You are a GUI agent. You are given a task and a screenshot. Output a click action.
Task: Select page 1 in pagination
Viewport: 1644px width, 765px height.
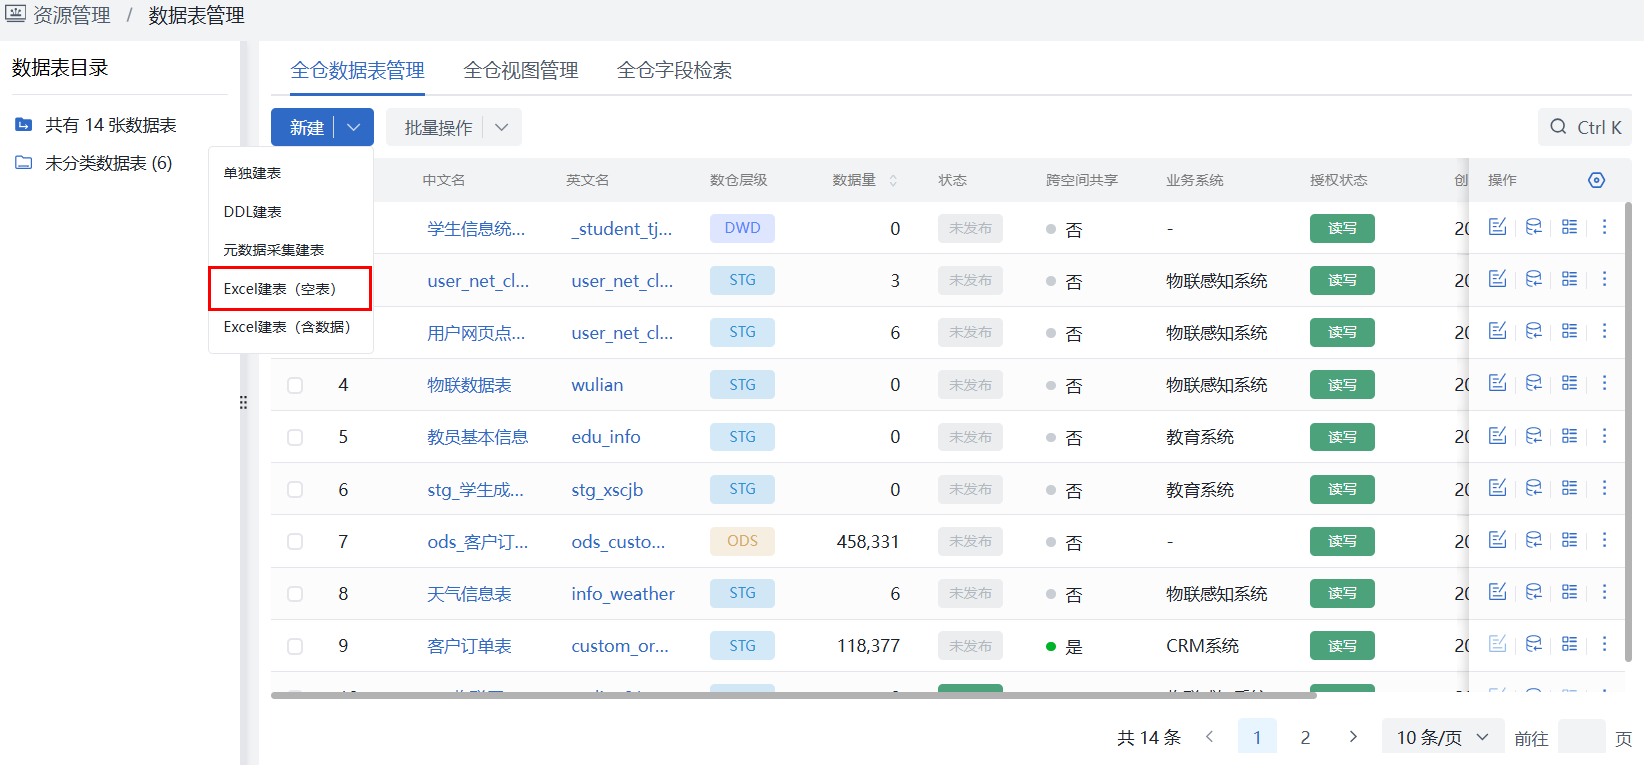[1257, 737]
